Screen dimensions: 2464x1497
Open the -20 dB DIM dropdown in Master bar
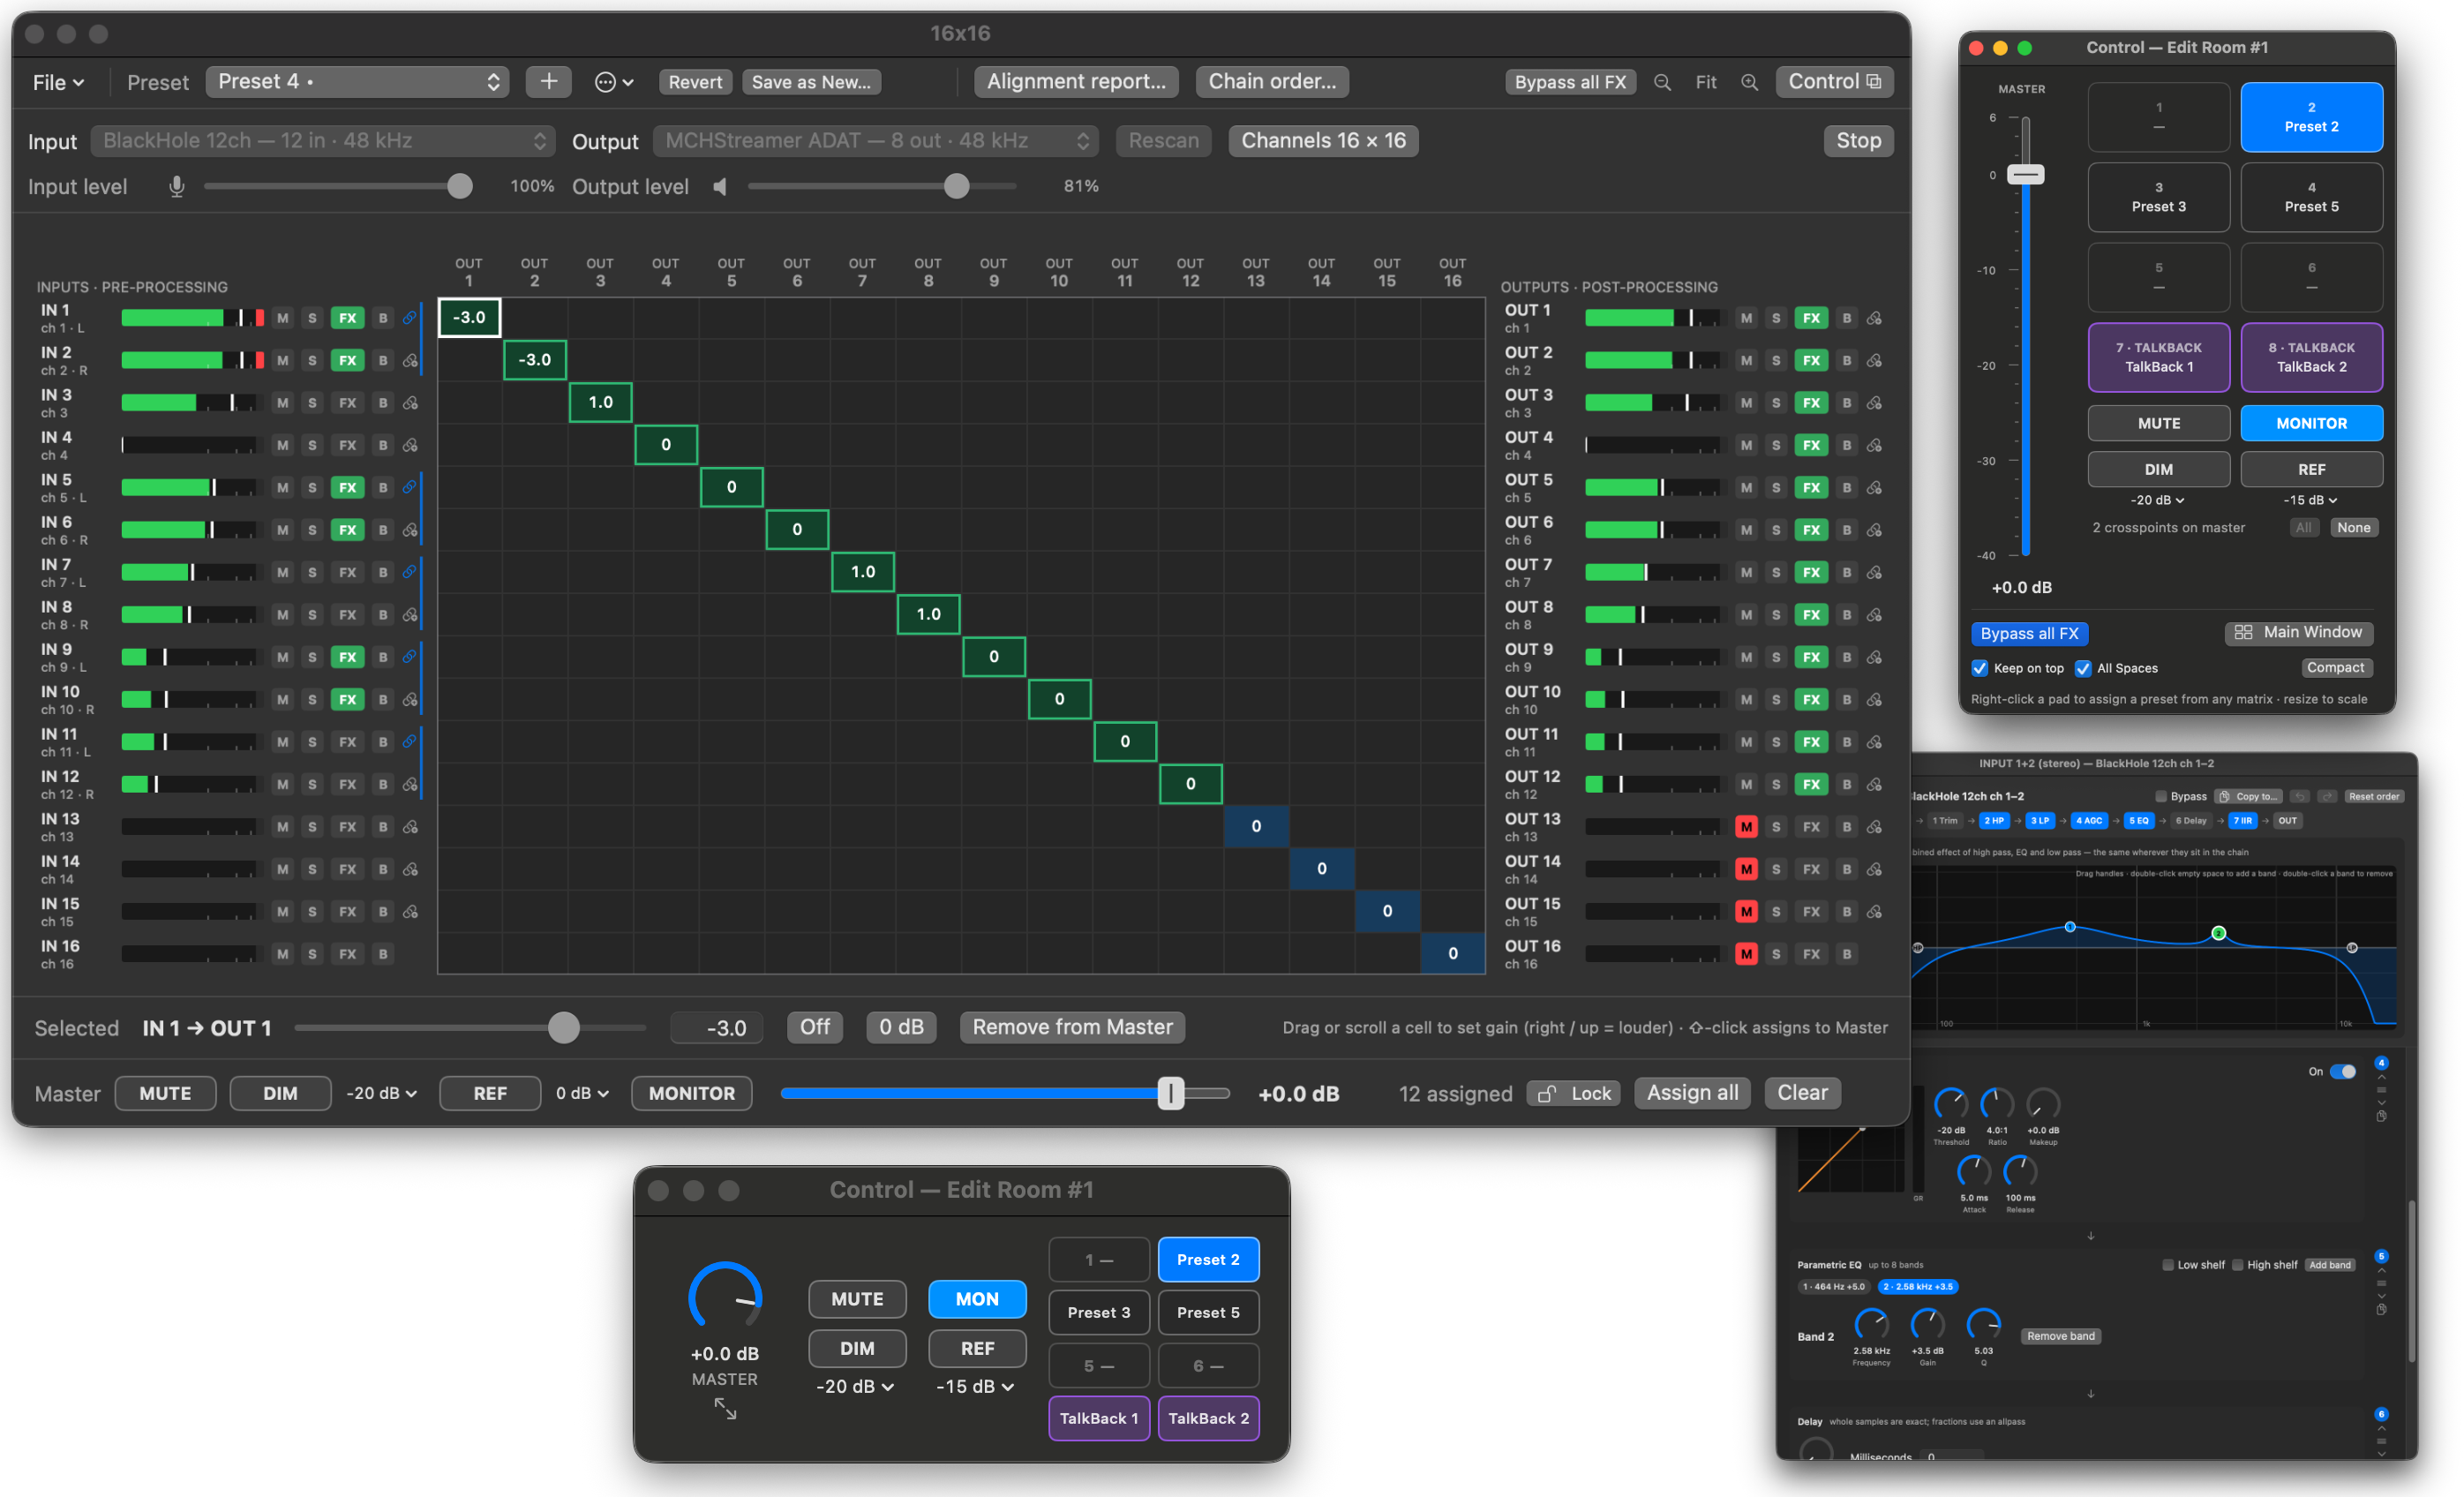pos(381,1093)
